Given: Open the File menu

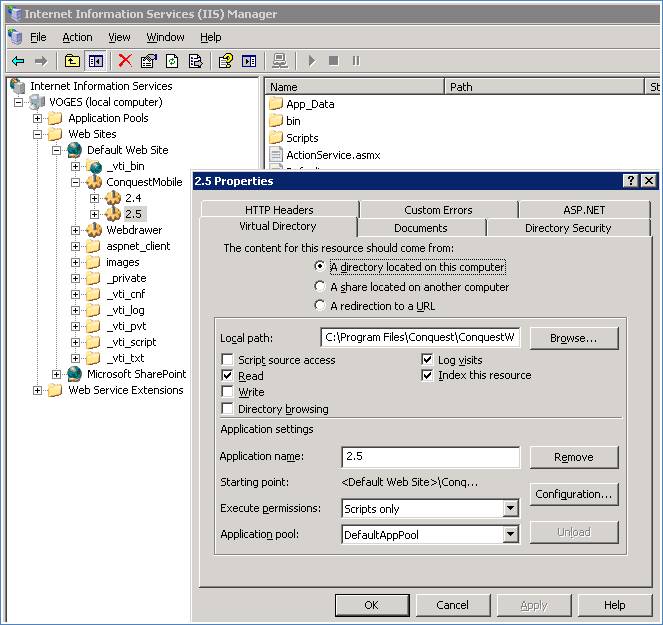Looking at the screenshot, I should (38, 38).
